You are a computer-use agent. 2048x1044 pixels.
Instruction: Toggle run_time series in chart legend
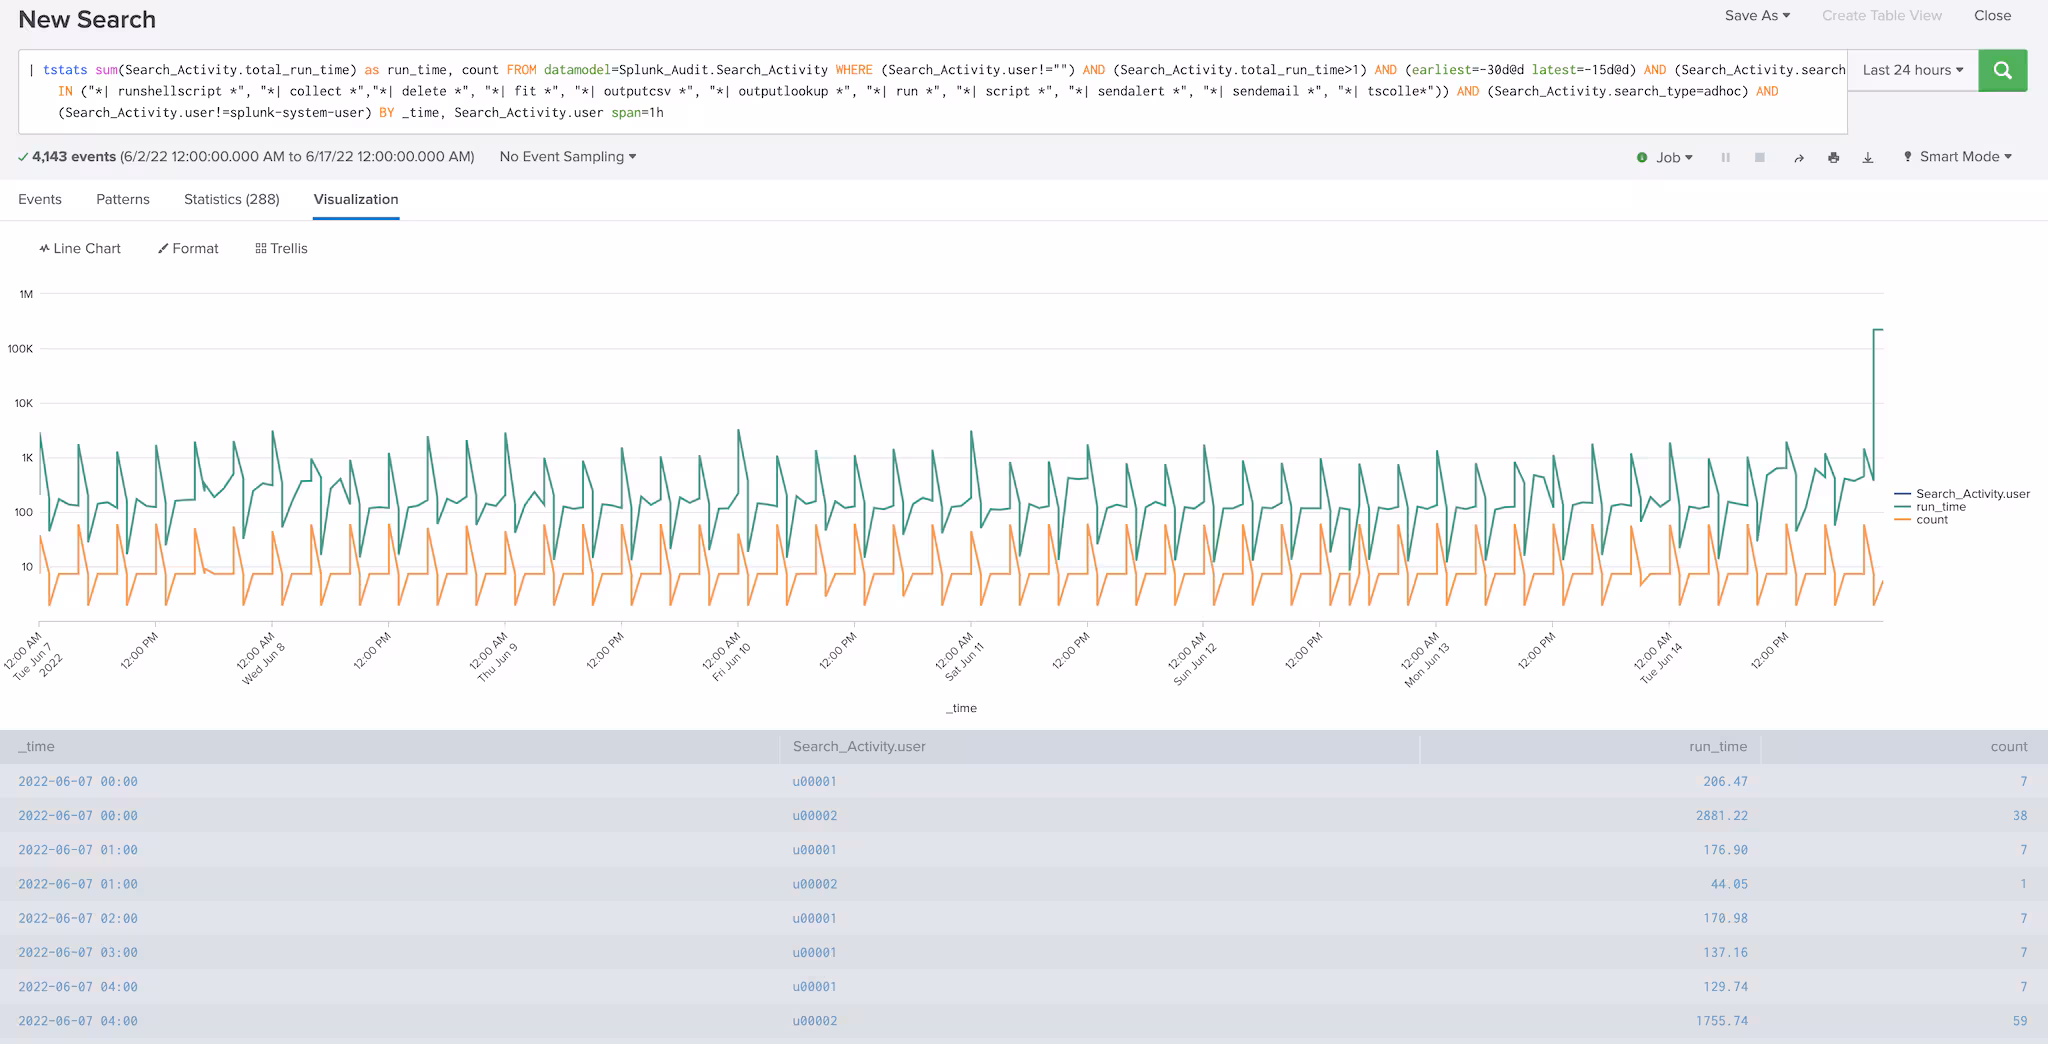point(1940,507)
